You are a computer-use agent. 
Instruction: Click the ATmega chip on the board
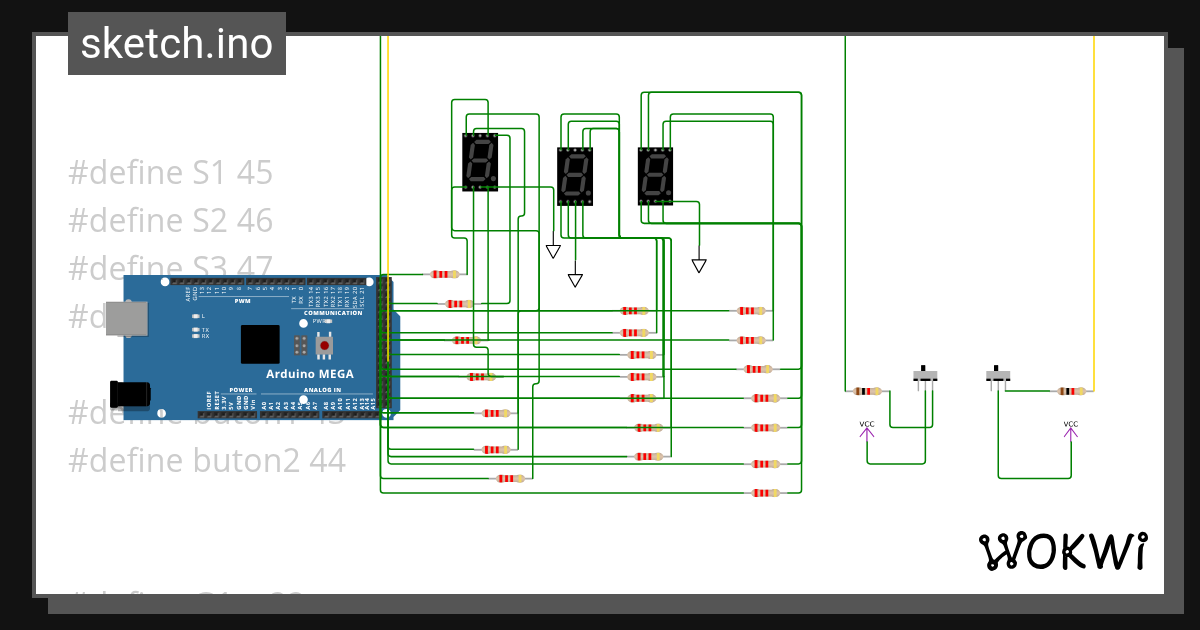pyautogui.click(x=260, y=343)
